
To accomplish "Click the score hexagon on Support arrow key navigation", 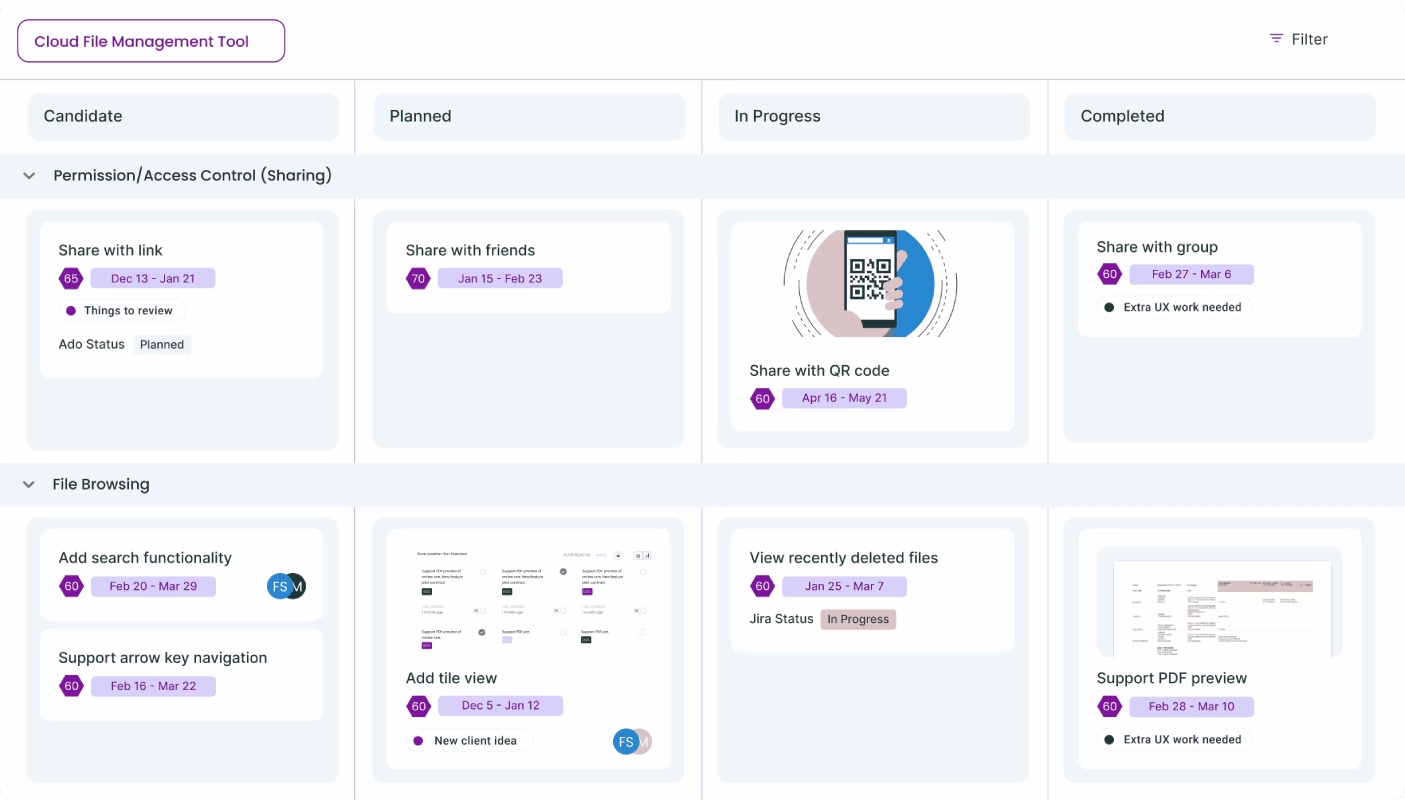I will tap(71, 686).
